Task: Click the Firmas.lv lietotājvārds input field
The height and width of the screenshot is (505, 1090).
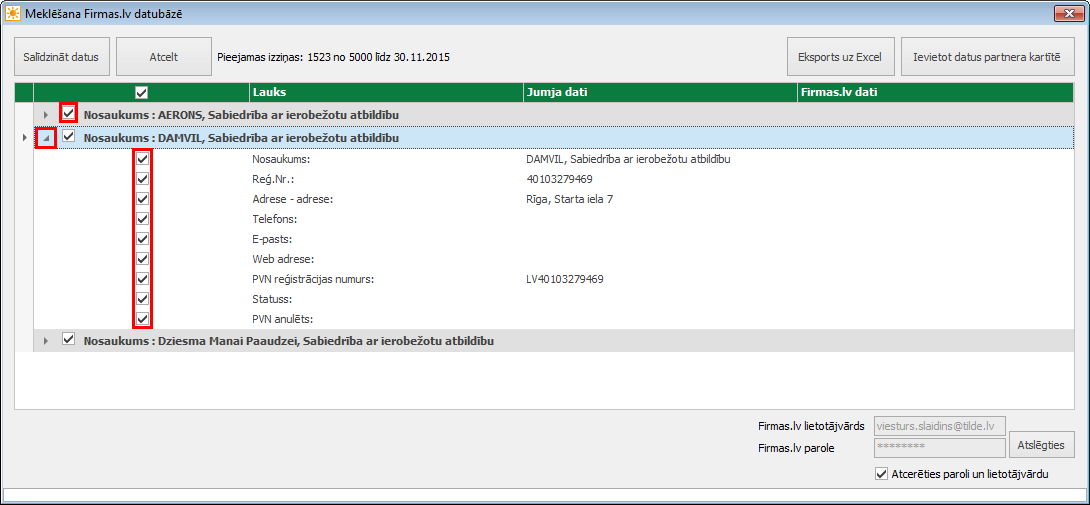Action: pos(939,425)
